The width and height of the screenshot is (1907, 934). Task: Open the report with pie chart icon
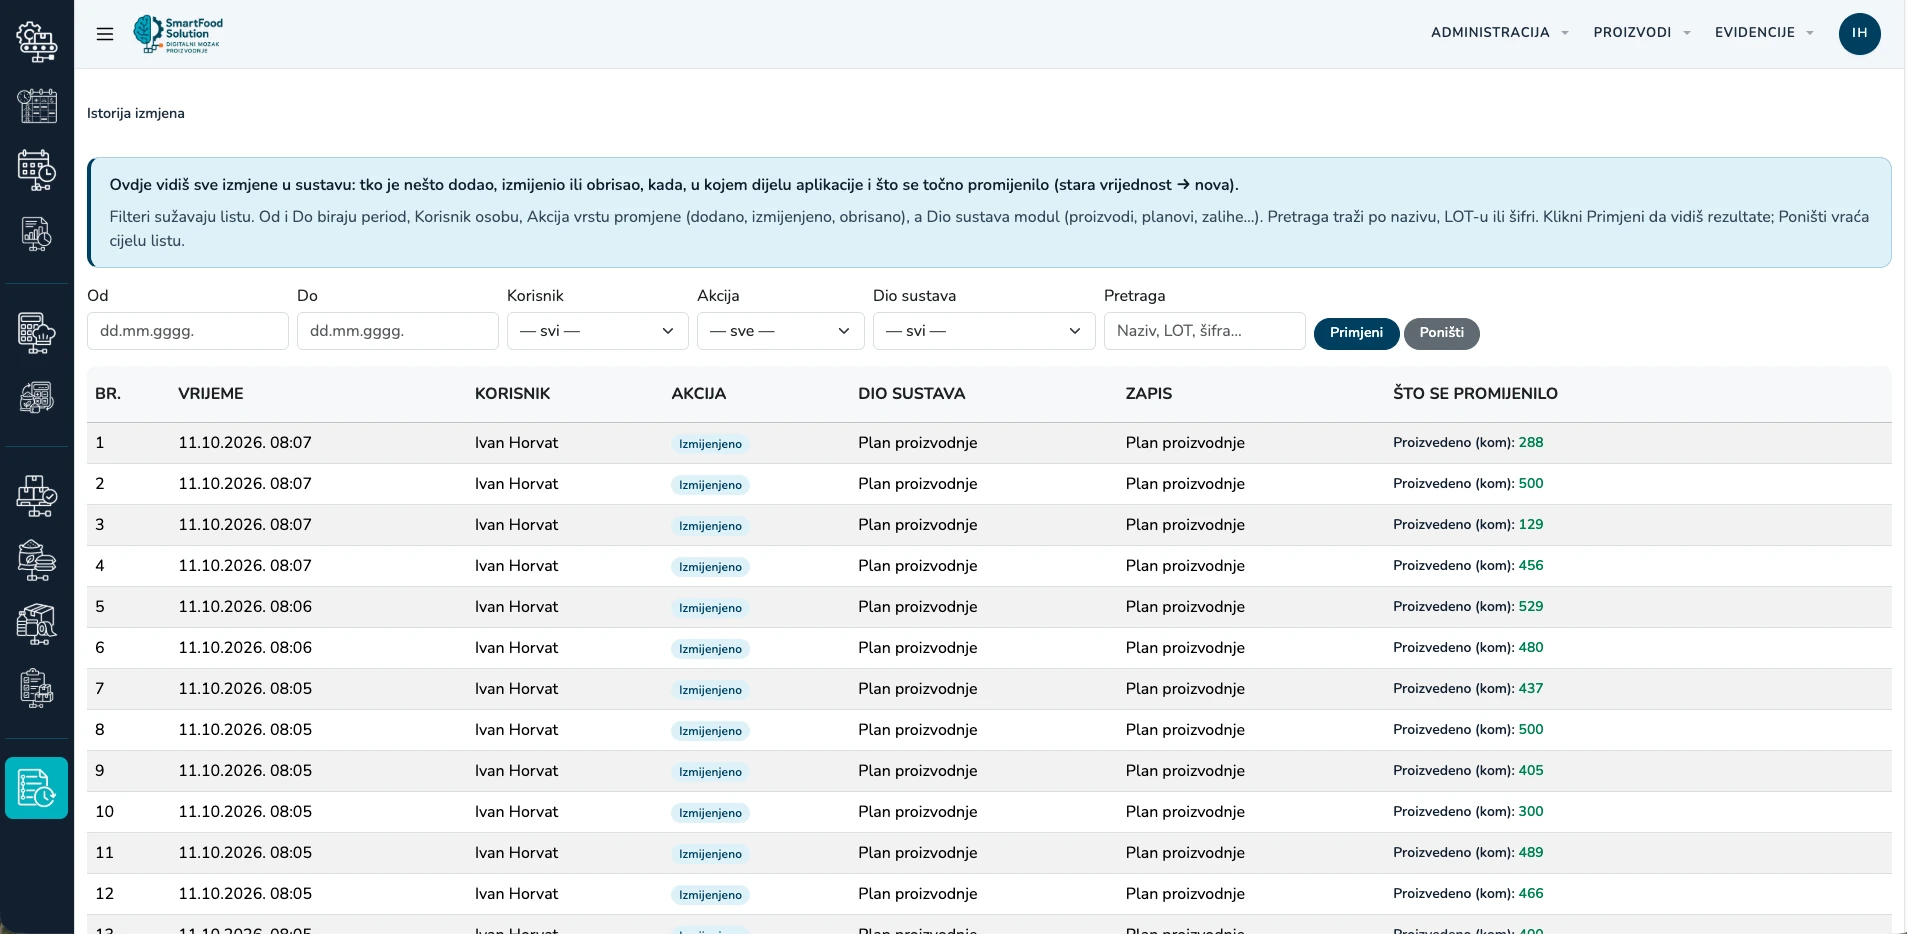tap(36, 234)
